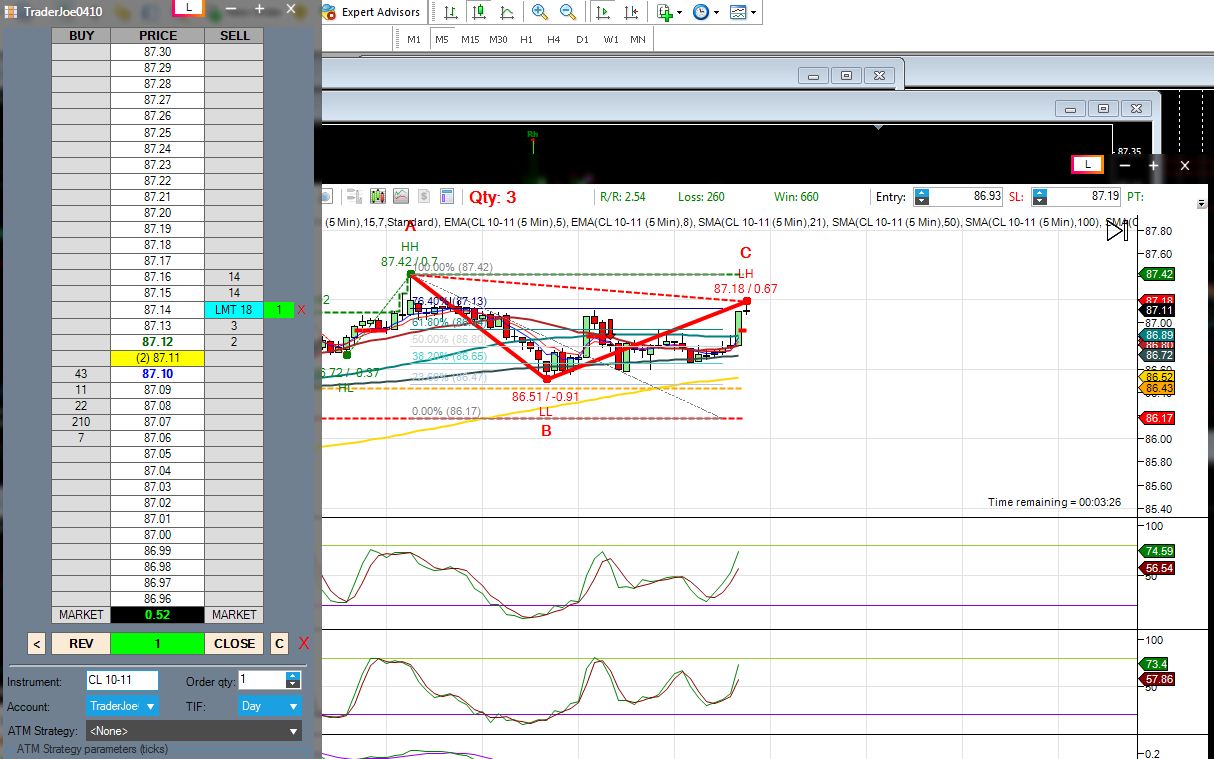Click the chart trader bars icon in chart toolbar
The width and height of the screenshot is (1214, 759).
coord(354,196)
